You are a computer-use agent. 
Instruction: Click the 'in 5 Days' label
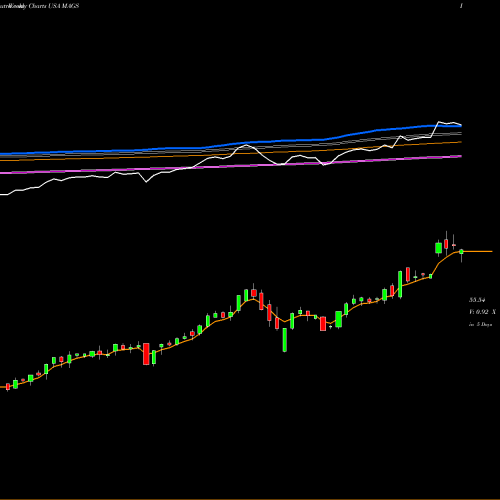pyautogui.click(x=480, y=324)
